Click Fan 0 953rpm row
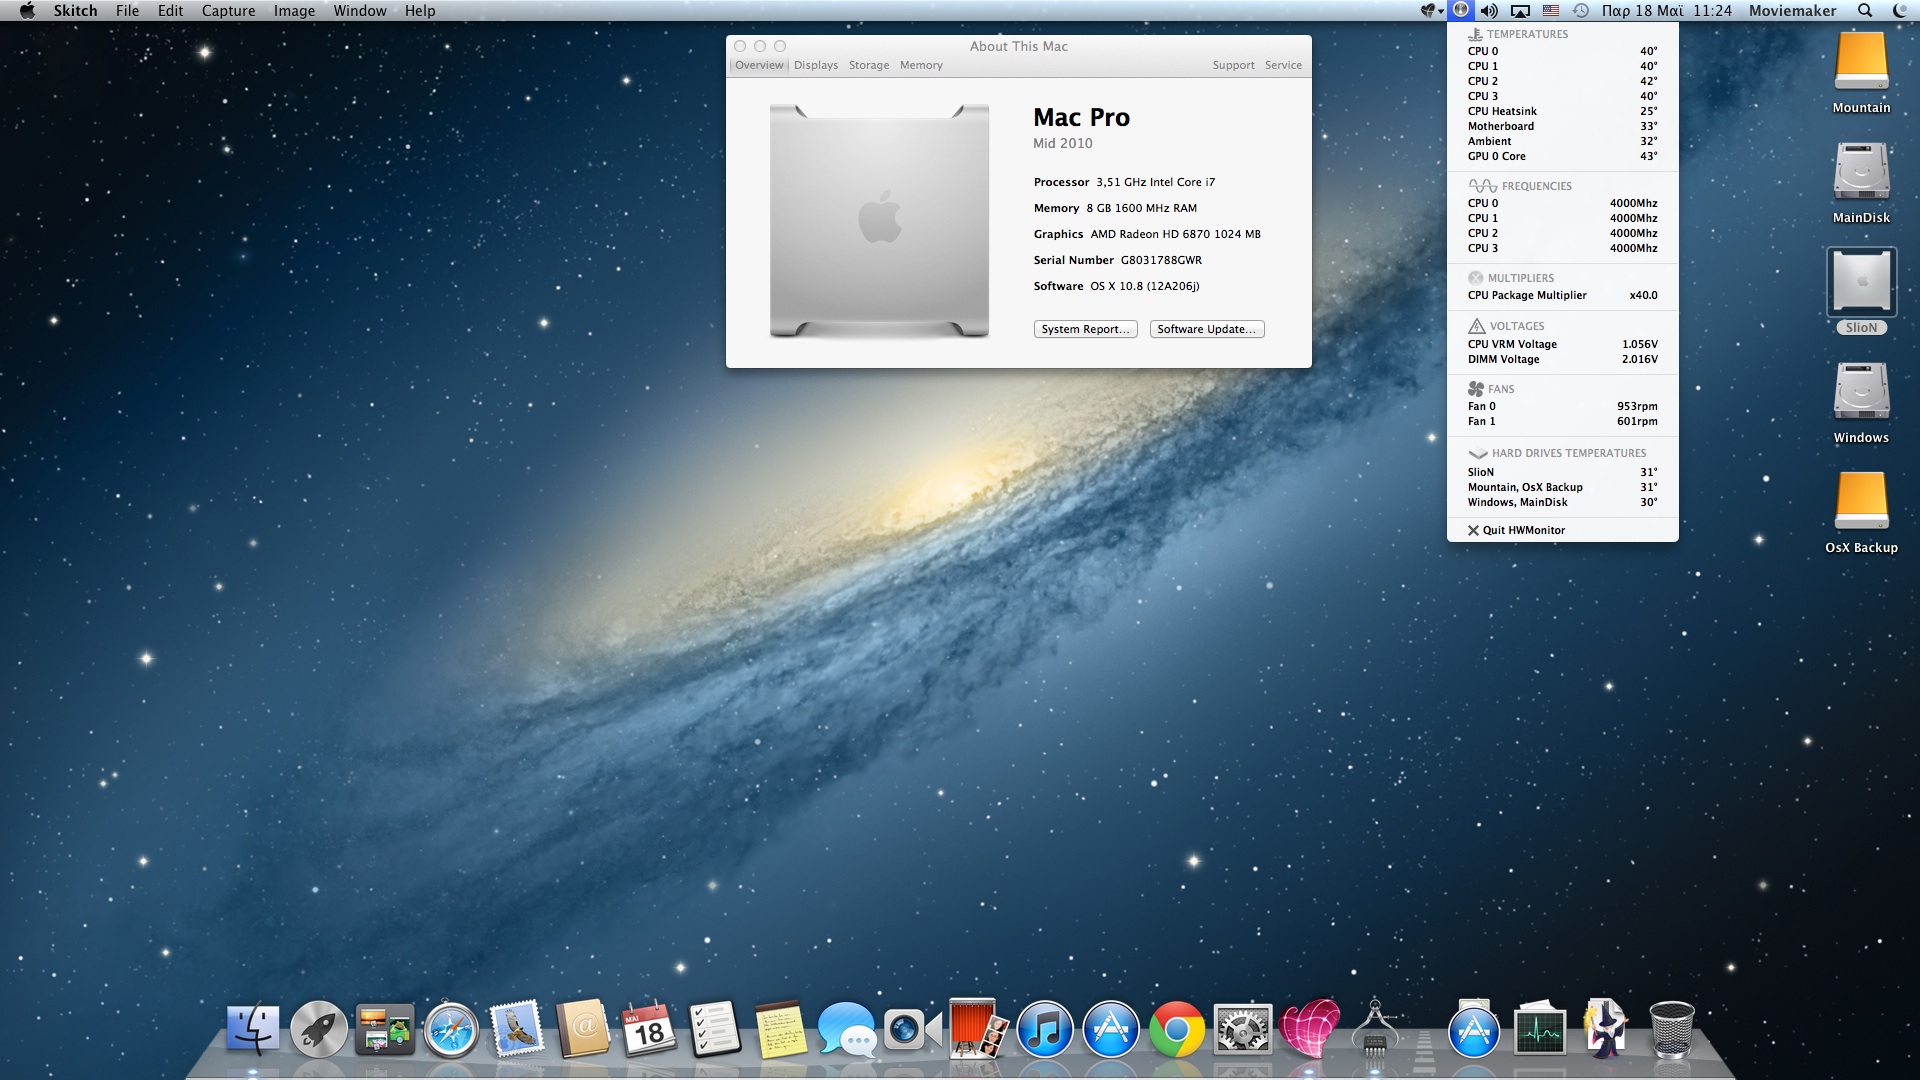This screenshot has width=1920, height=1080. 1562,406
